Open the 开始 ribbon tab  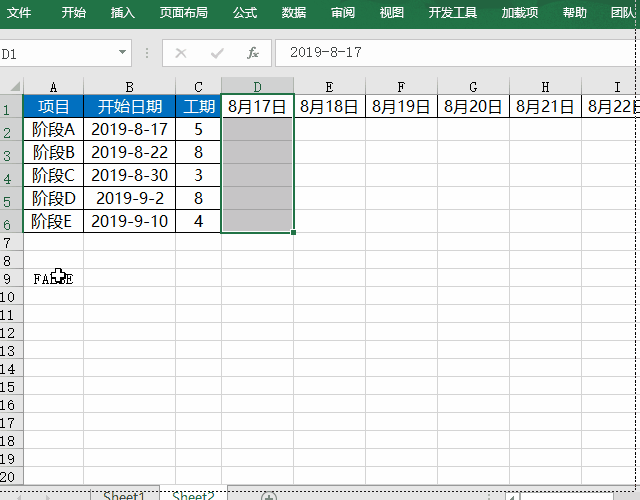tap(74, 13)
